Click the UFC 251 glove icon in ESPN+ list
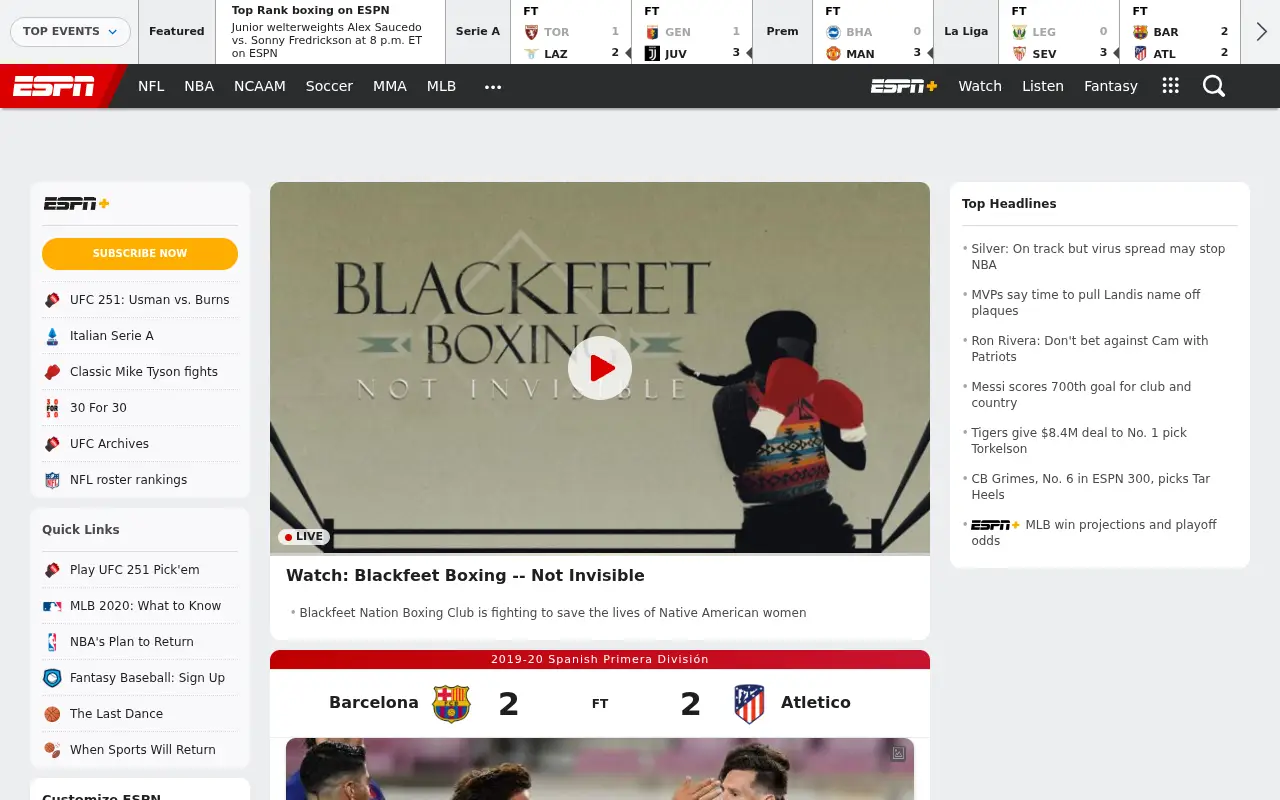The image size is (1280, 800). pyautogui.click(x=52, y=300)
